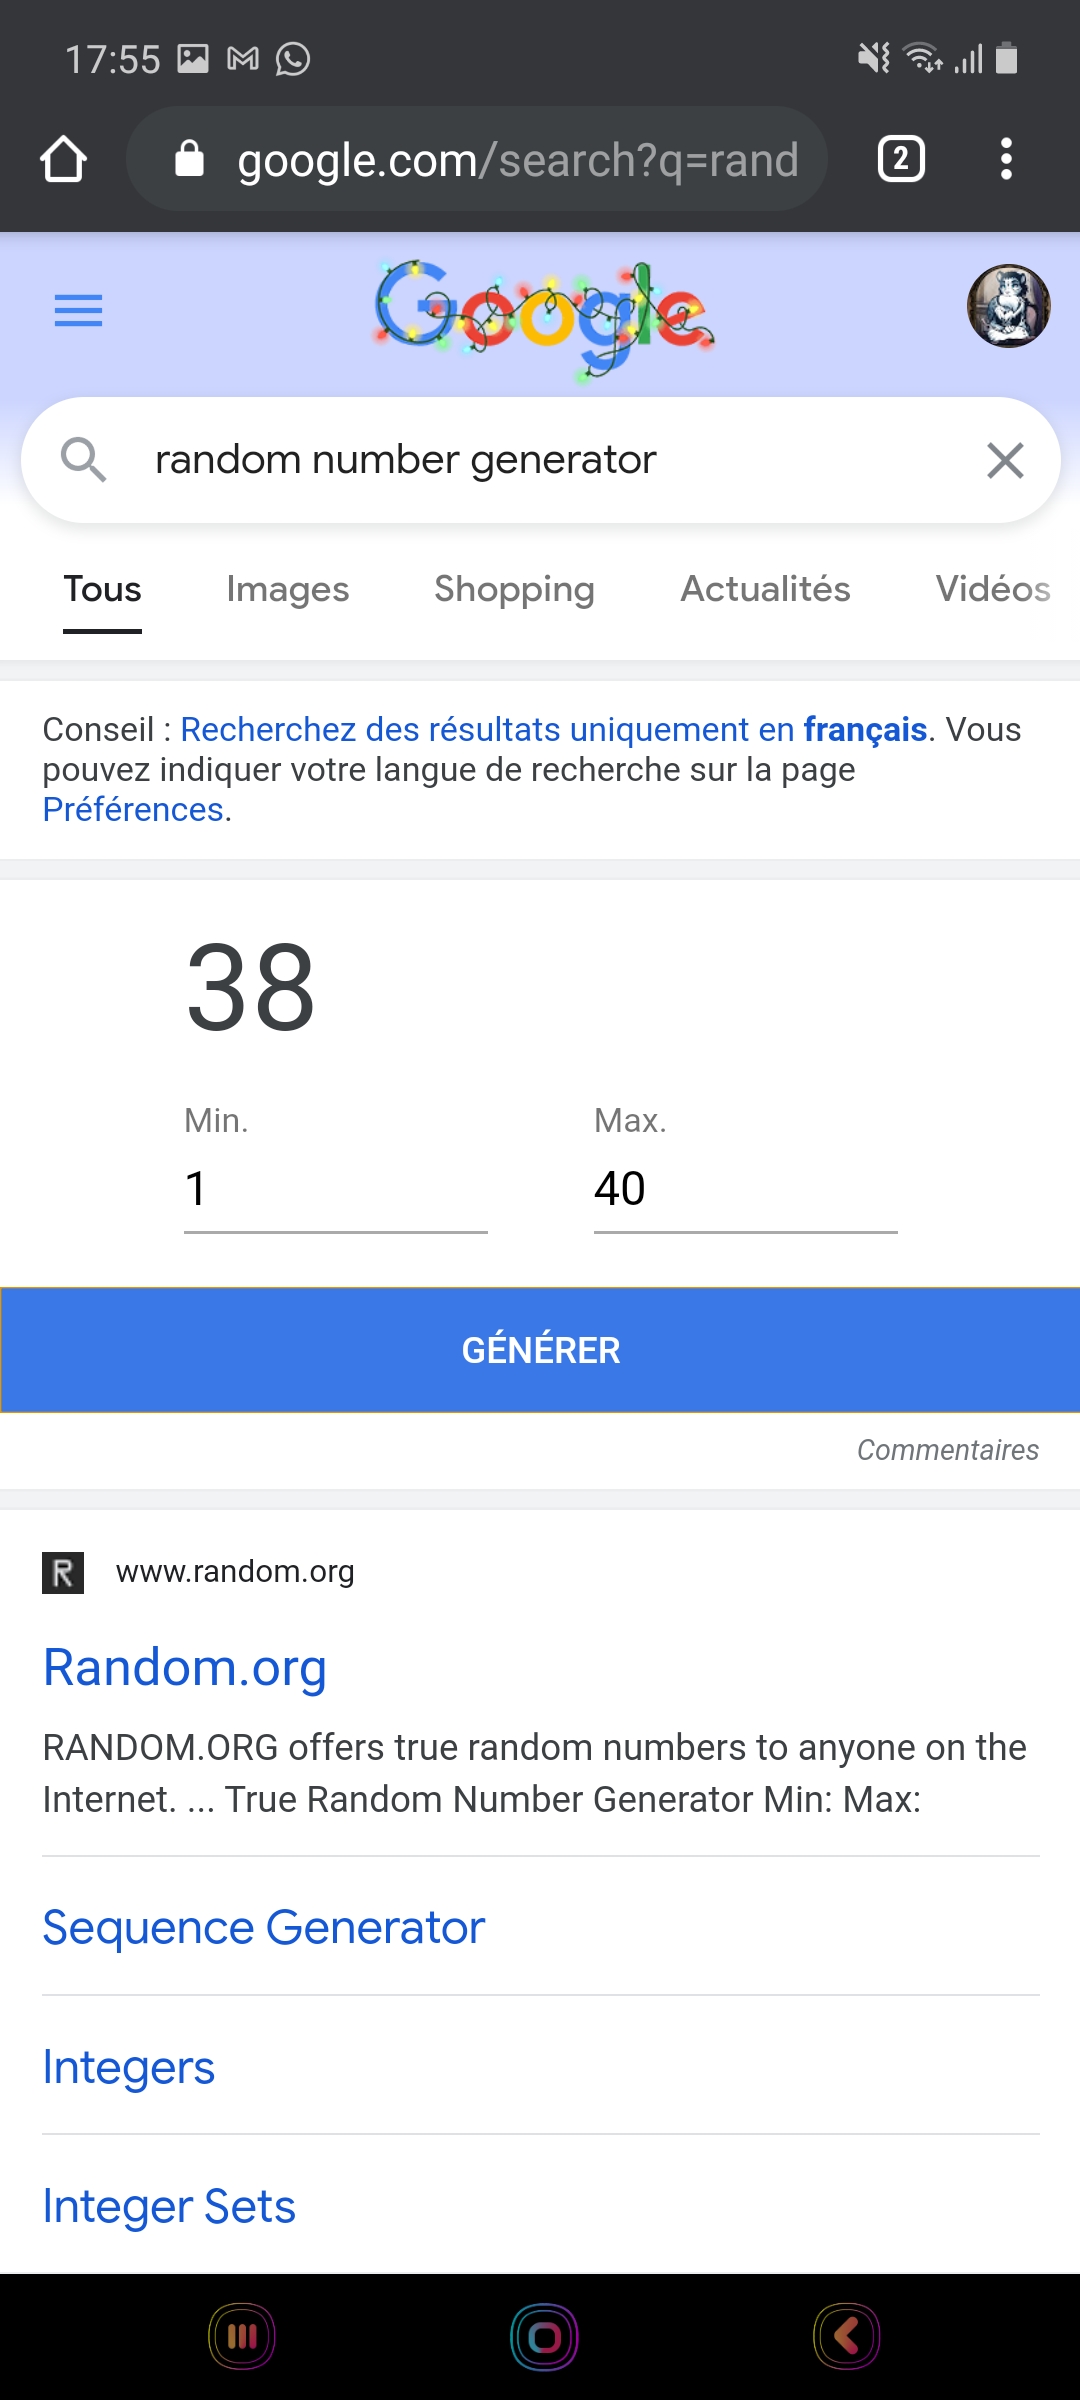The height and width of the screenshot is (2400, 1080).
Task: Open the Actualités tab
Action: (765, 589)
